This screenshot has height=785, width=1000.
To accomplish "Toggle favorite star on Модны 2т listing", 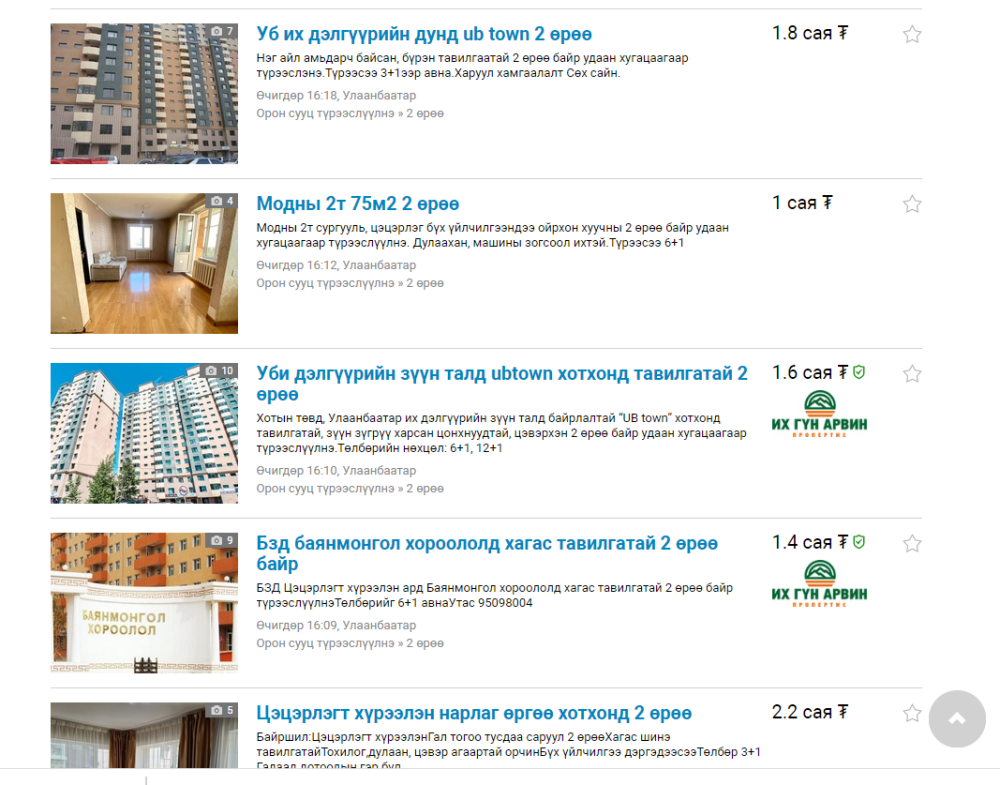I will [912, 203].
